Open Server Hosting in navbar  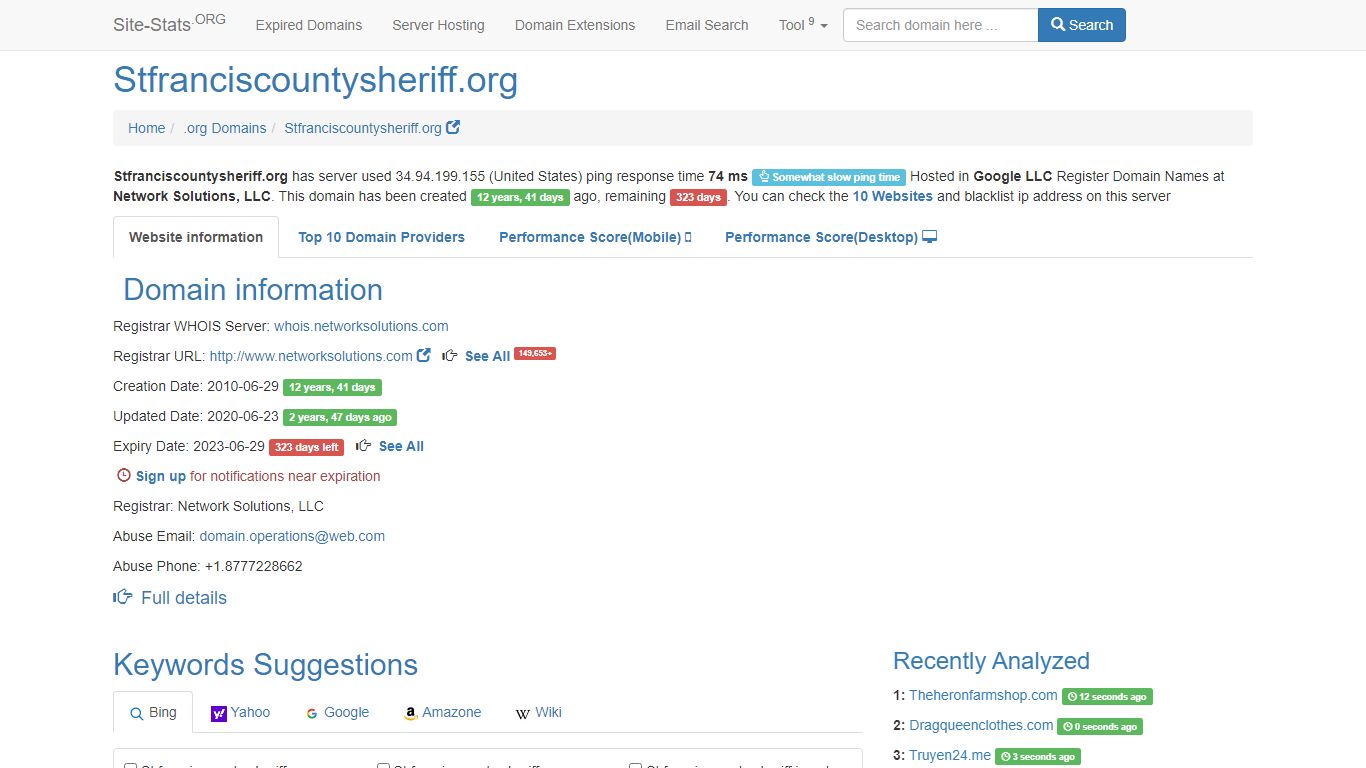pos(438,25)
